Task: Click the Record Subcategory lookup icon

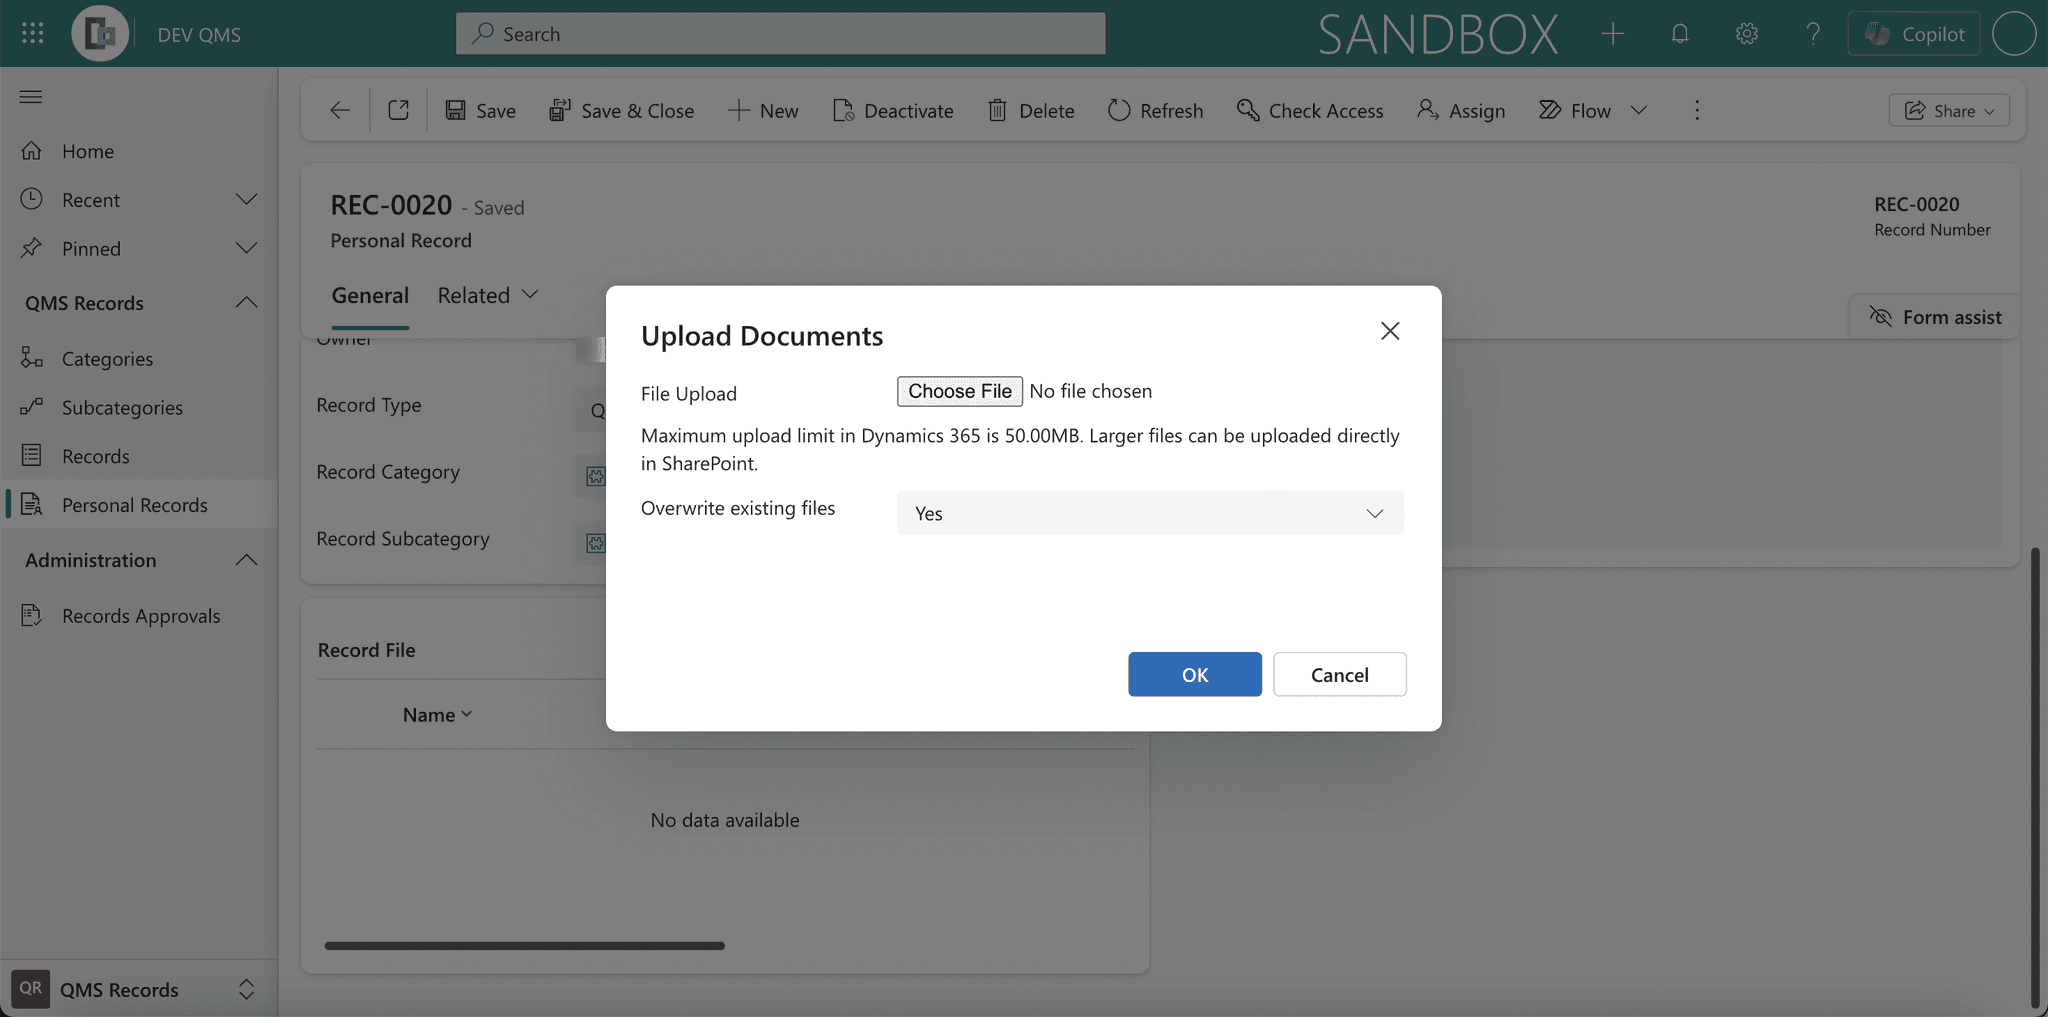Action: click(x=596, y=543)
